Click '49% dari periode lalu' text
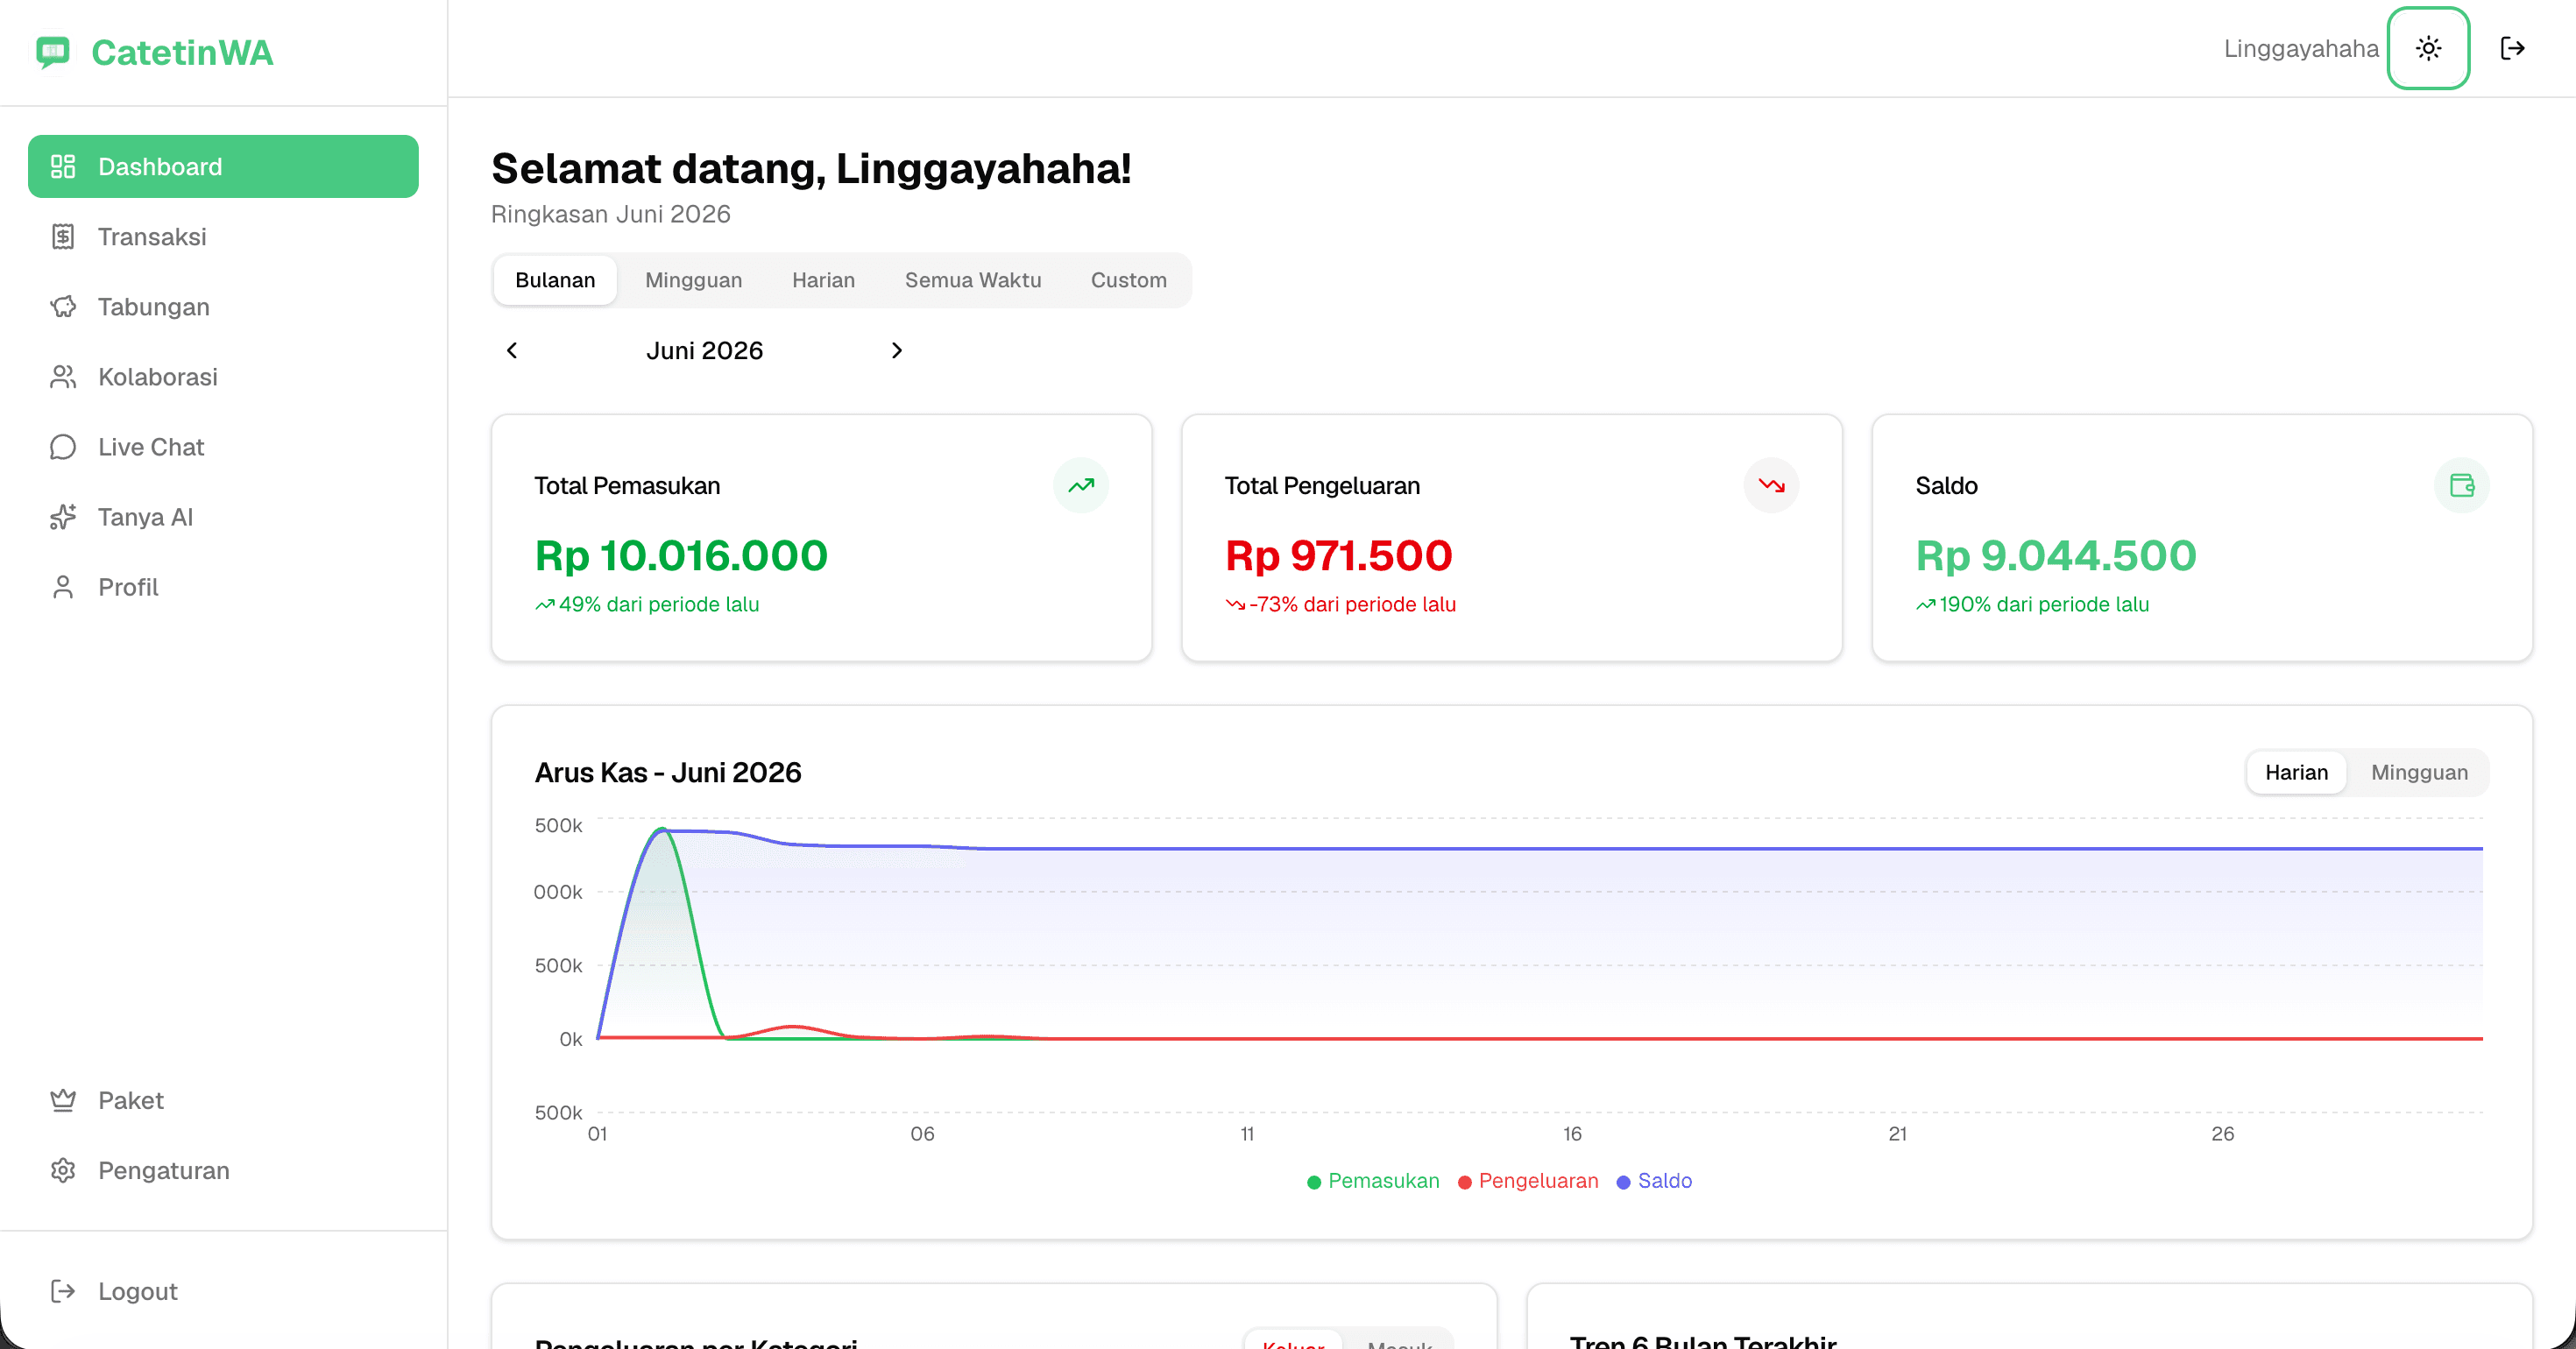Viewport: 2576px width, 1349px height. pyautogui.click(x=659, y=604)
